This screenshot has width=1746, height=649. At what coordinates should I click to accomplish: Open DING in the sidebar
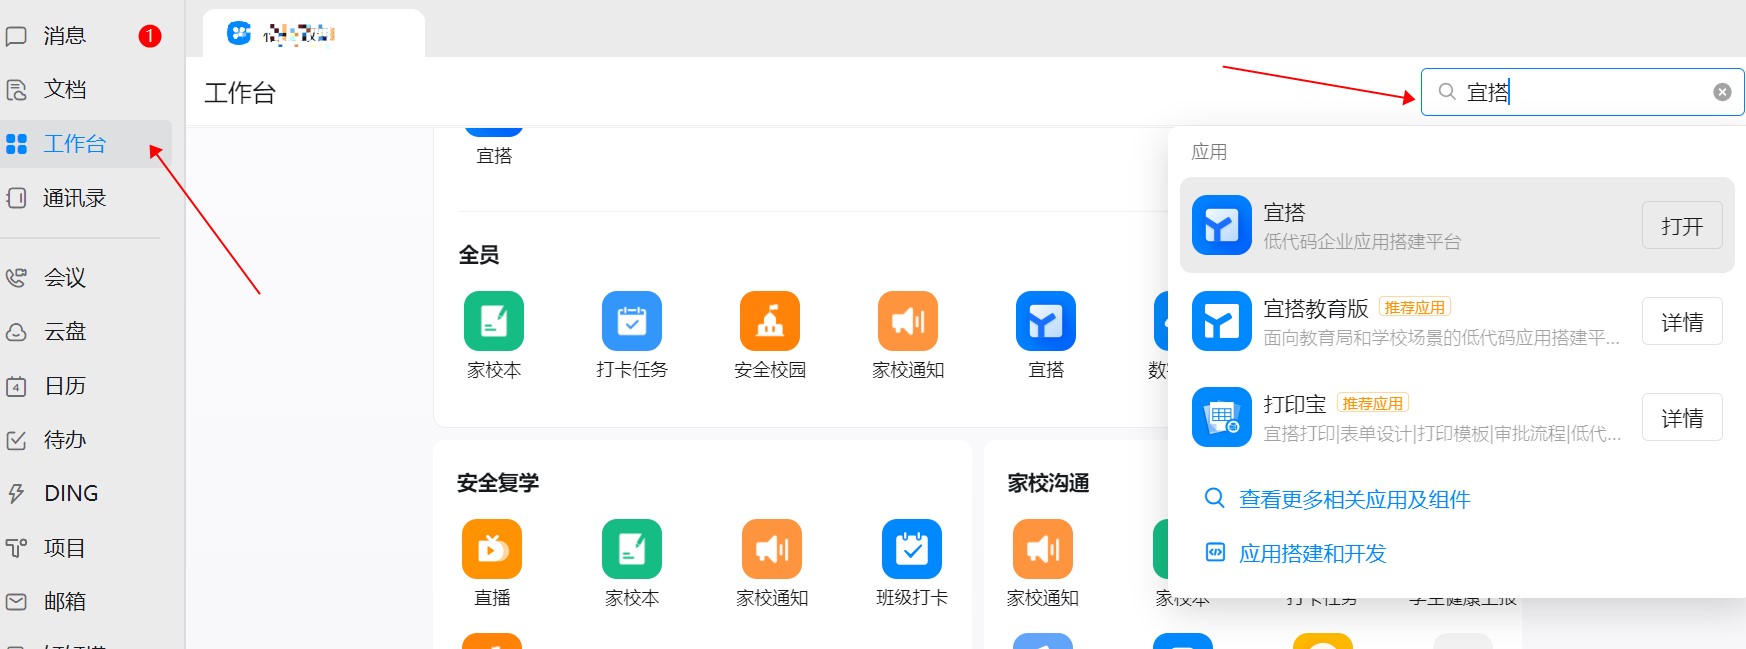(x=70, y=494)
